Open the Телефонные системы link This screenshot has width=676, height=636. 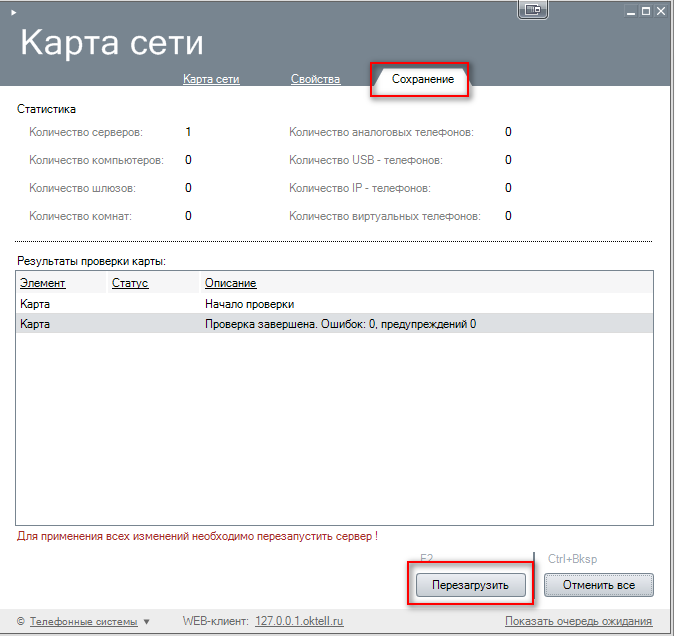pyautogui.click(x=84, y=621)
